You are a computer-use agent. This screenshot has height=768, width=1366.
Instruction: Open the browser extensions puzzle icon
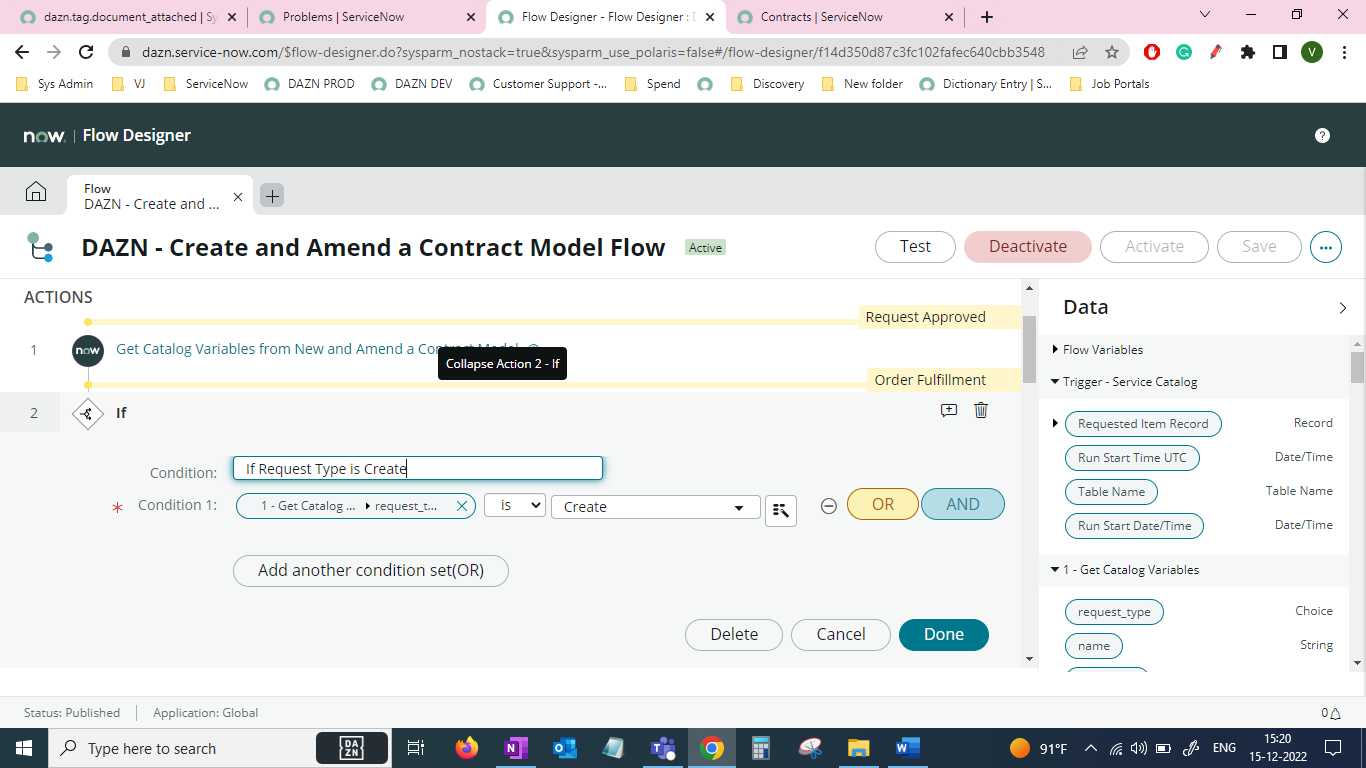1248,52
